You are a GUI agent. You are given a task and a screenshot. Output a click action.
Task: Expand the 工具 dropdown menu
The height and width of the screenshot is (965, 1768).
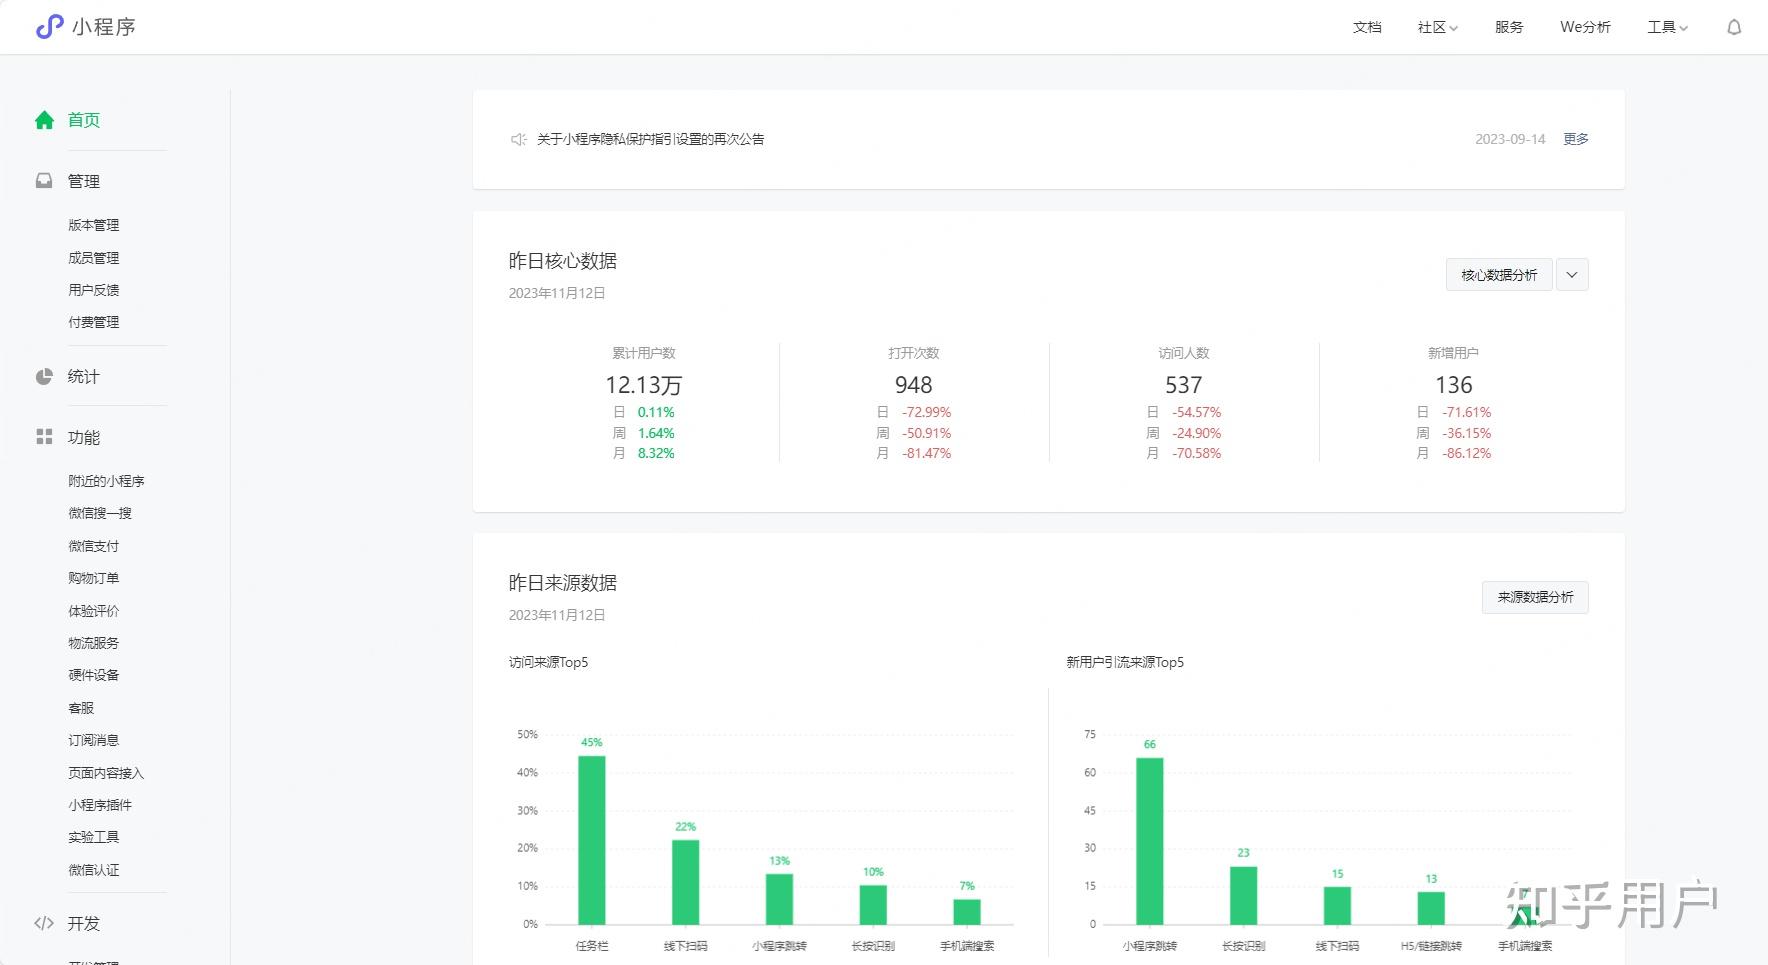click(x=1667, y=27)
